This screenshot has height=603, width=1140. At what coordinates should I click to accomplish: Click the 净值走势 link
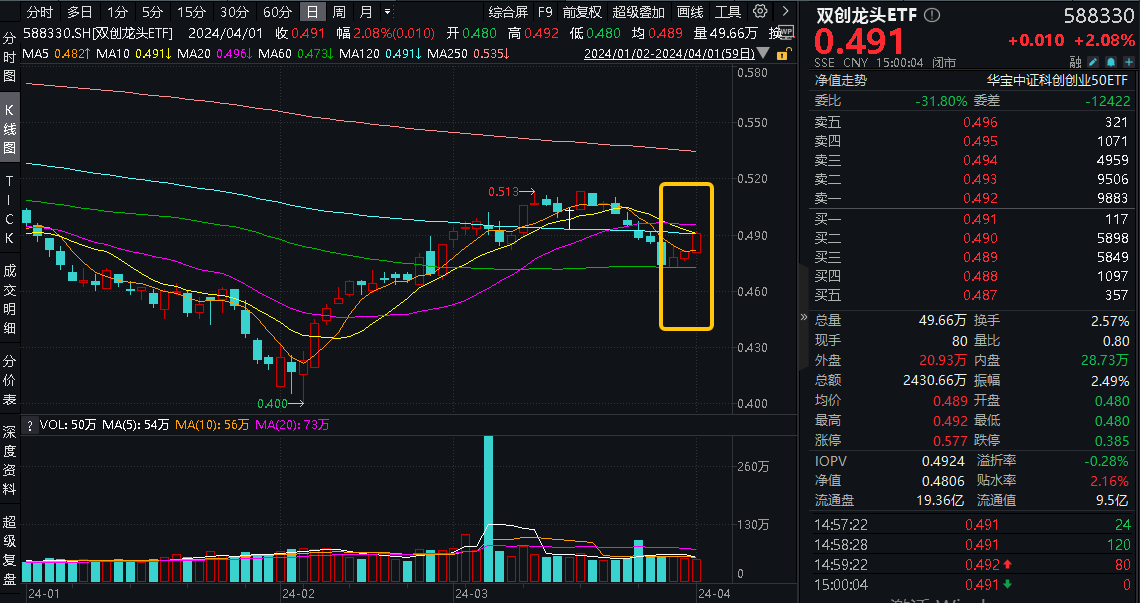(840, 80)
